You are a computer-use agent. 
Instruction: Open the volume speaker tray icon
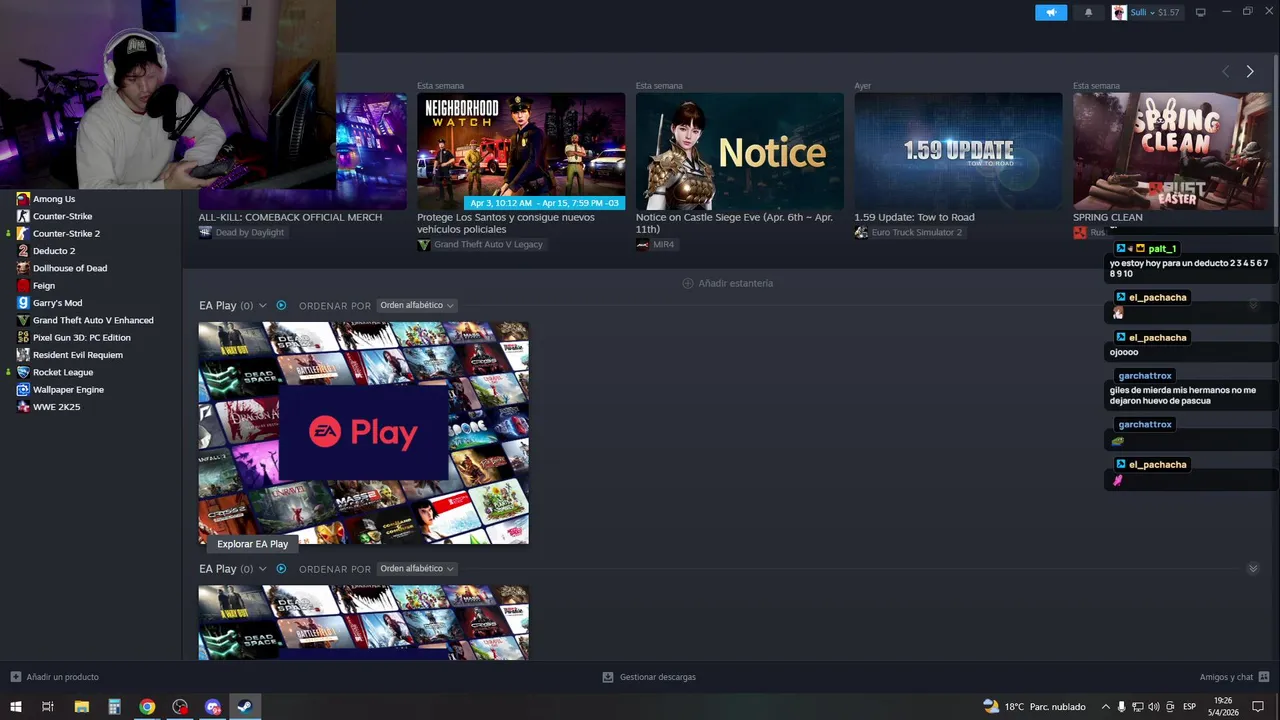(x=1154, y=706)
